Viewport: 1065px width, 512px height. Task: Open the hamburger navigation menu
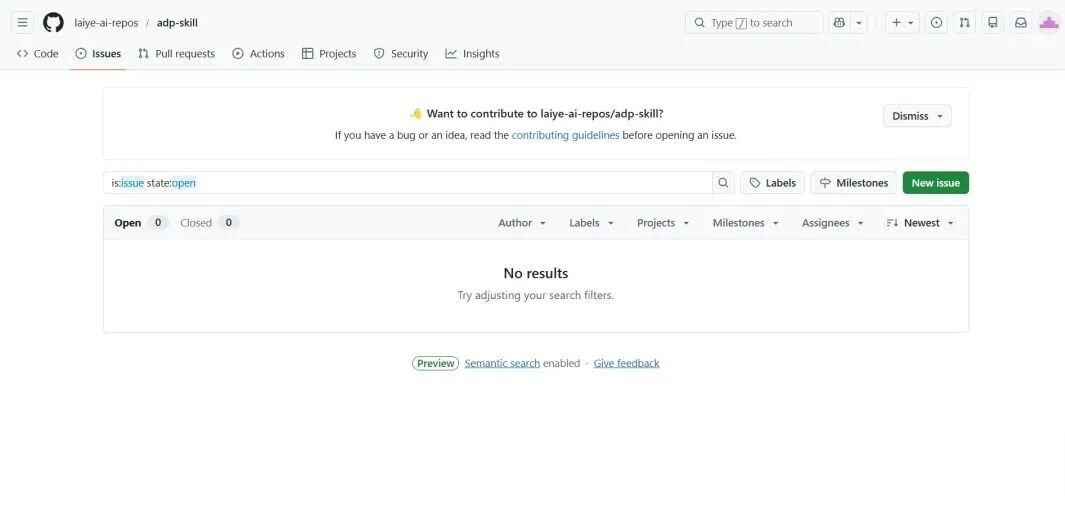coord(22,22)
